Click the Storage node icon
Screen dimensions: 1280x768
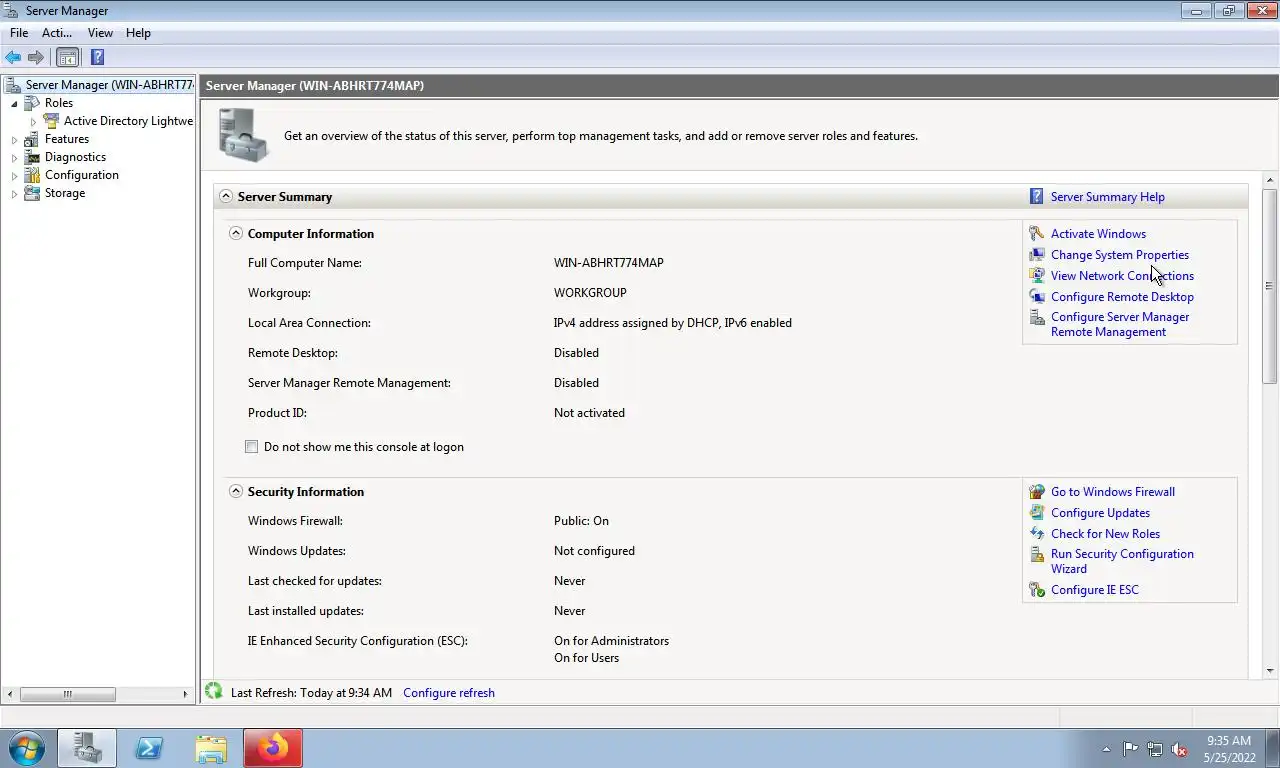tap(32, 193)
